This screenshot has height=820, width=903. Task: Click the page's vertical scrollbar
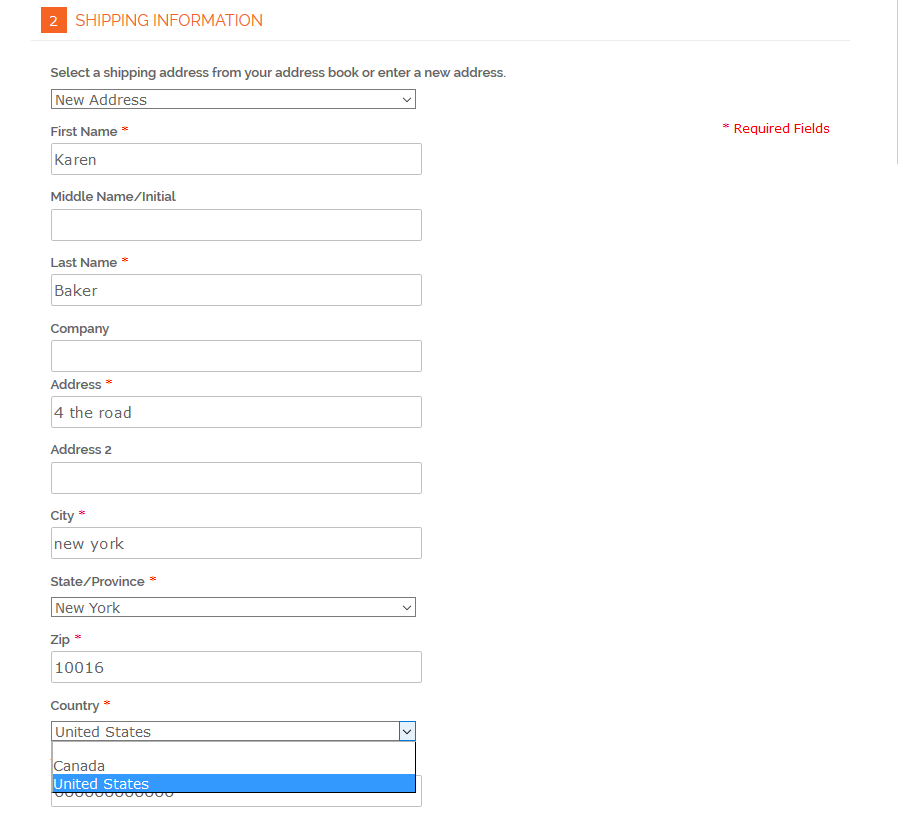click(x=897, y=80)
